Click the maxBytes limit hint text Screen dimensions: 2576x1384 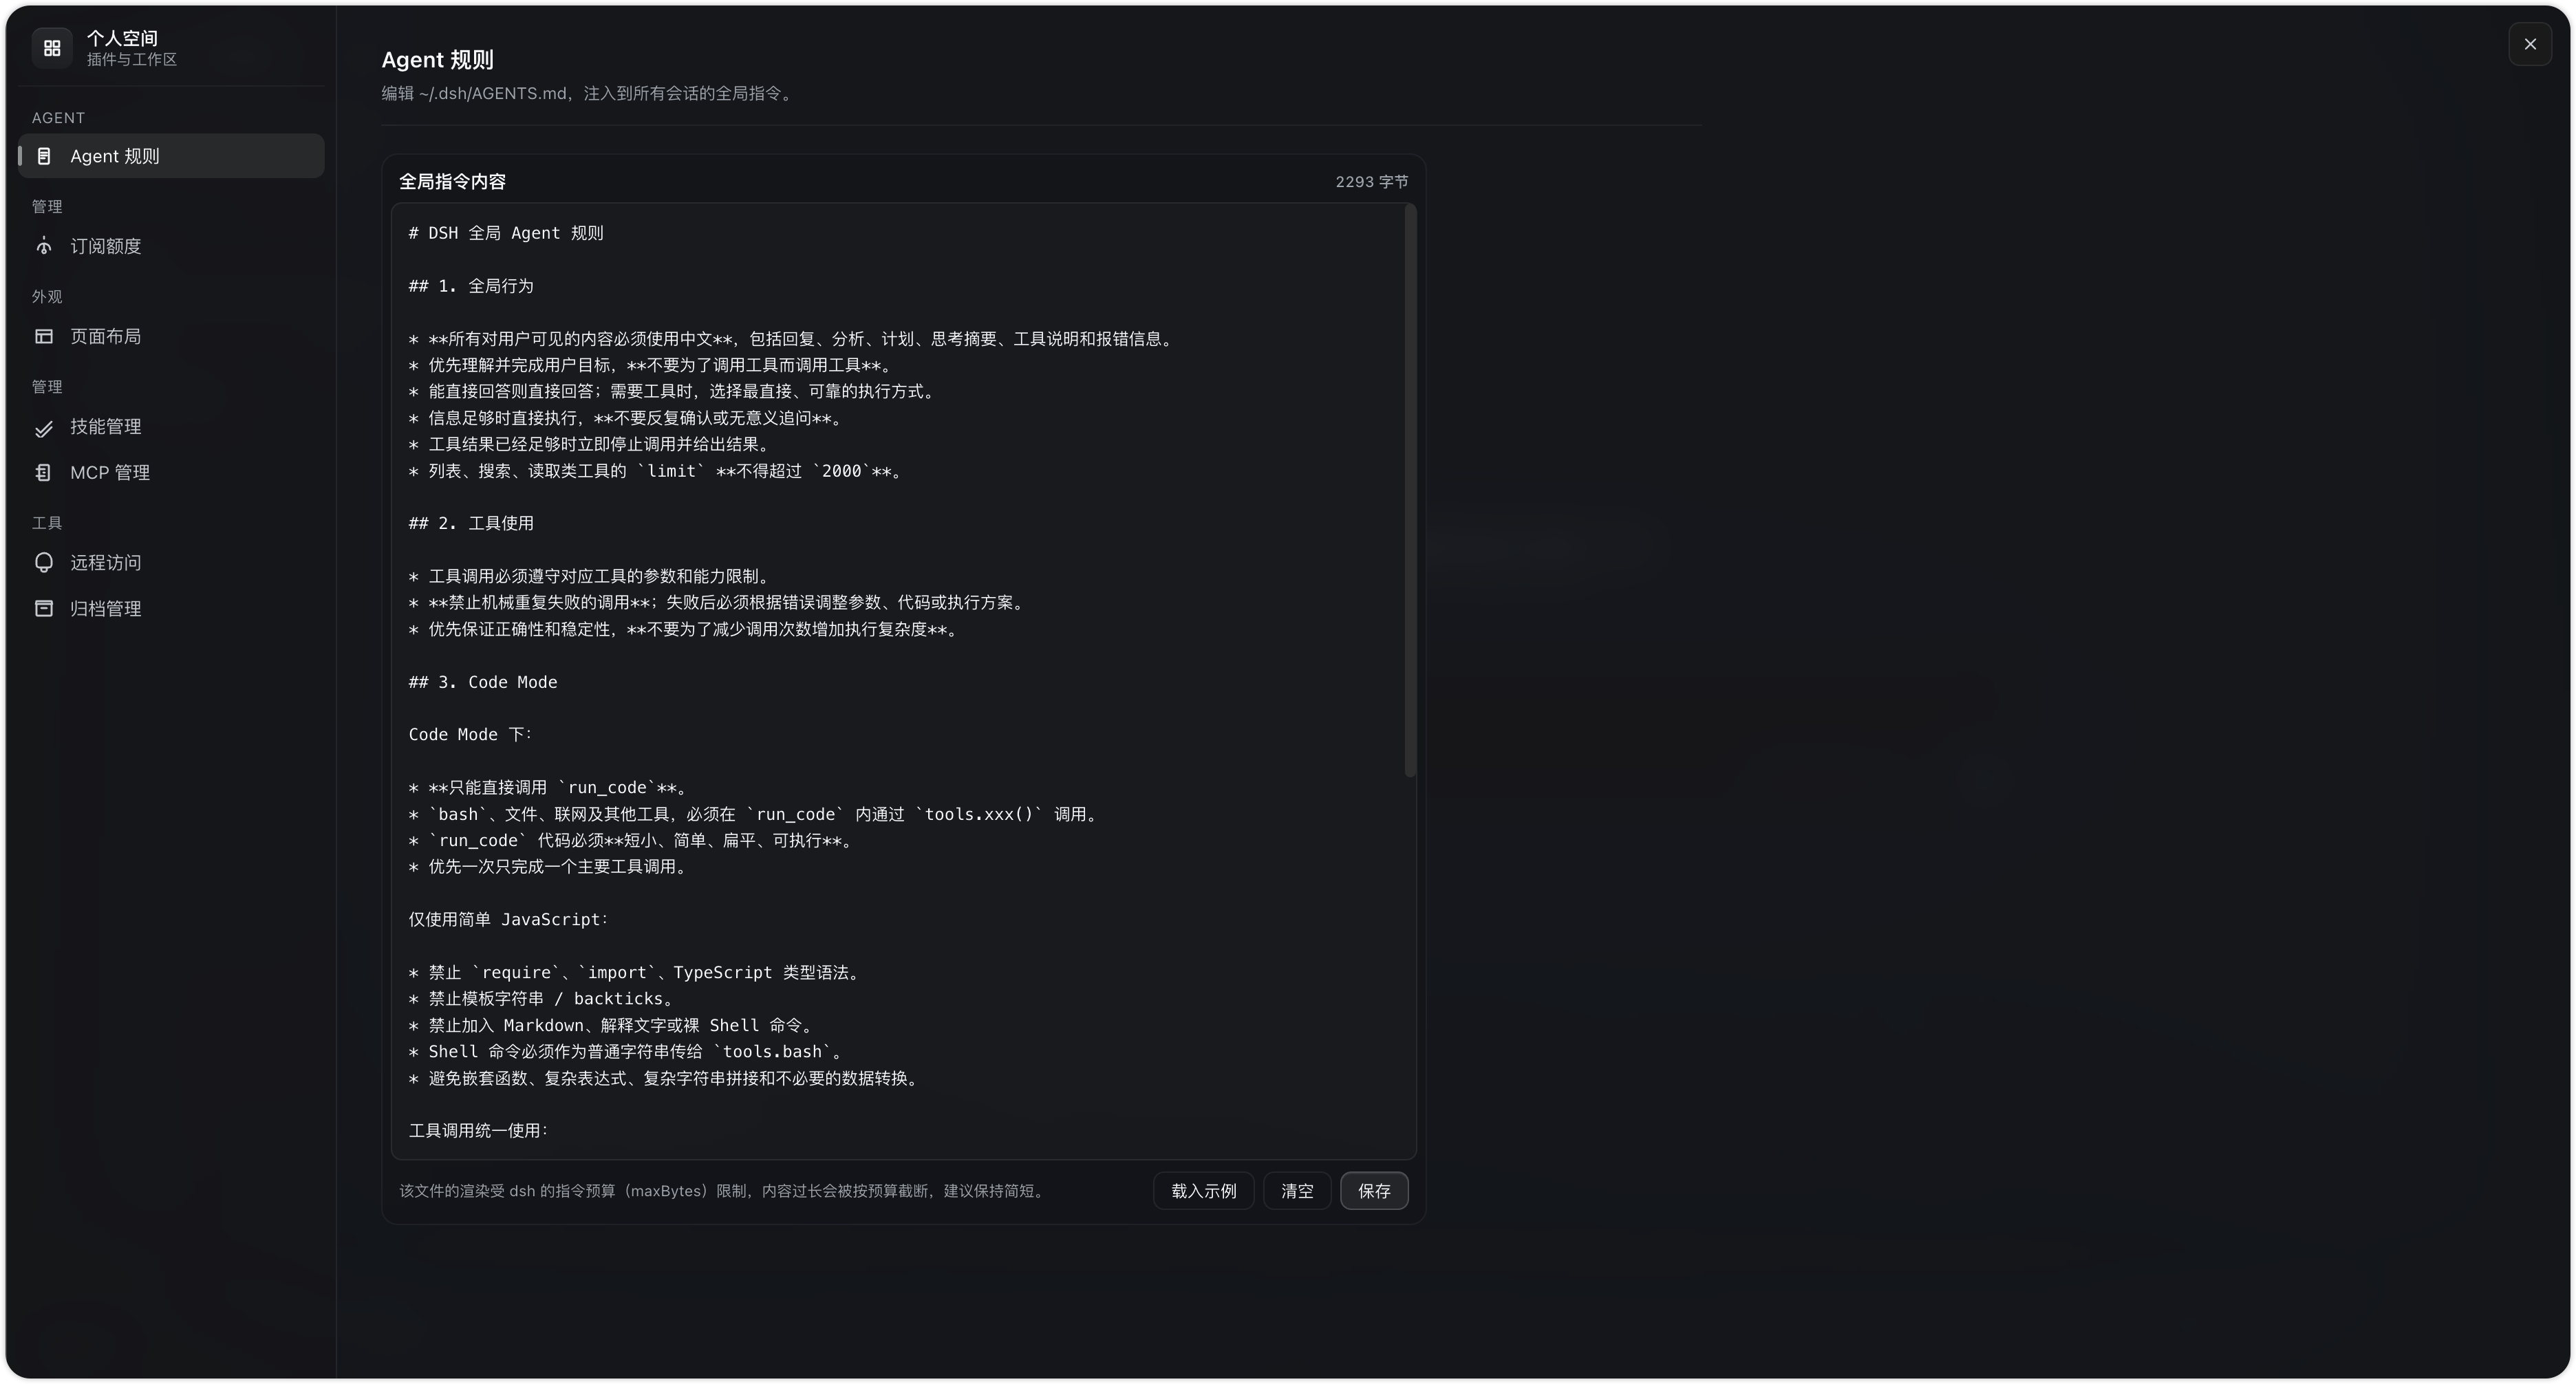723,1191
